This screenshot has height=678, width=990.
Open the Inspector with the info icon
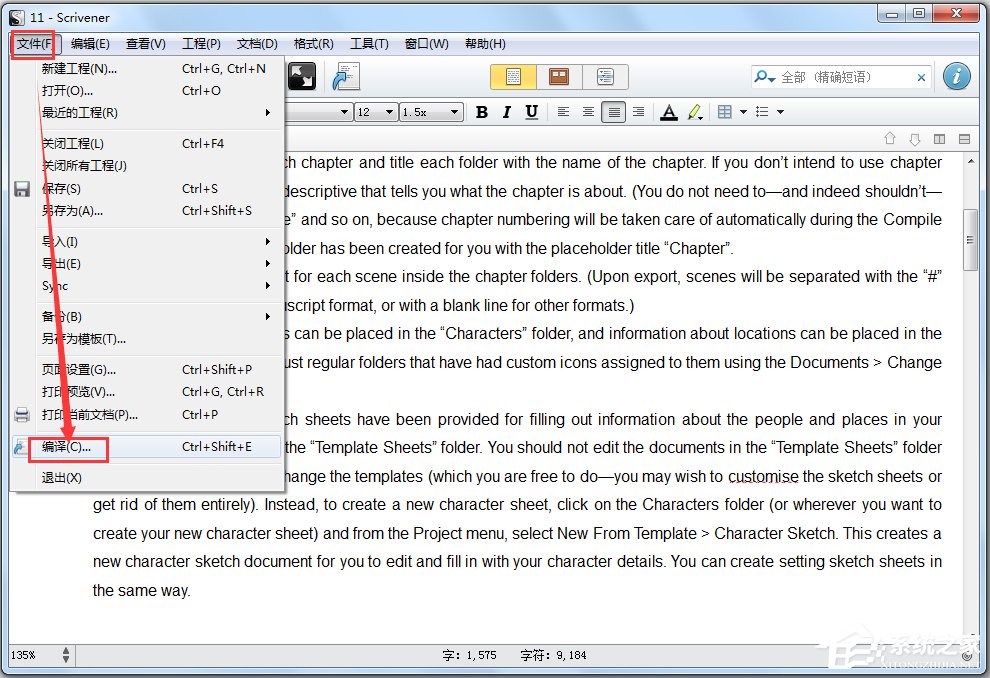[x=957, y=76]
